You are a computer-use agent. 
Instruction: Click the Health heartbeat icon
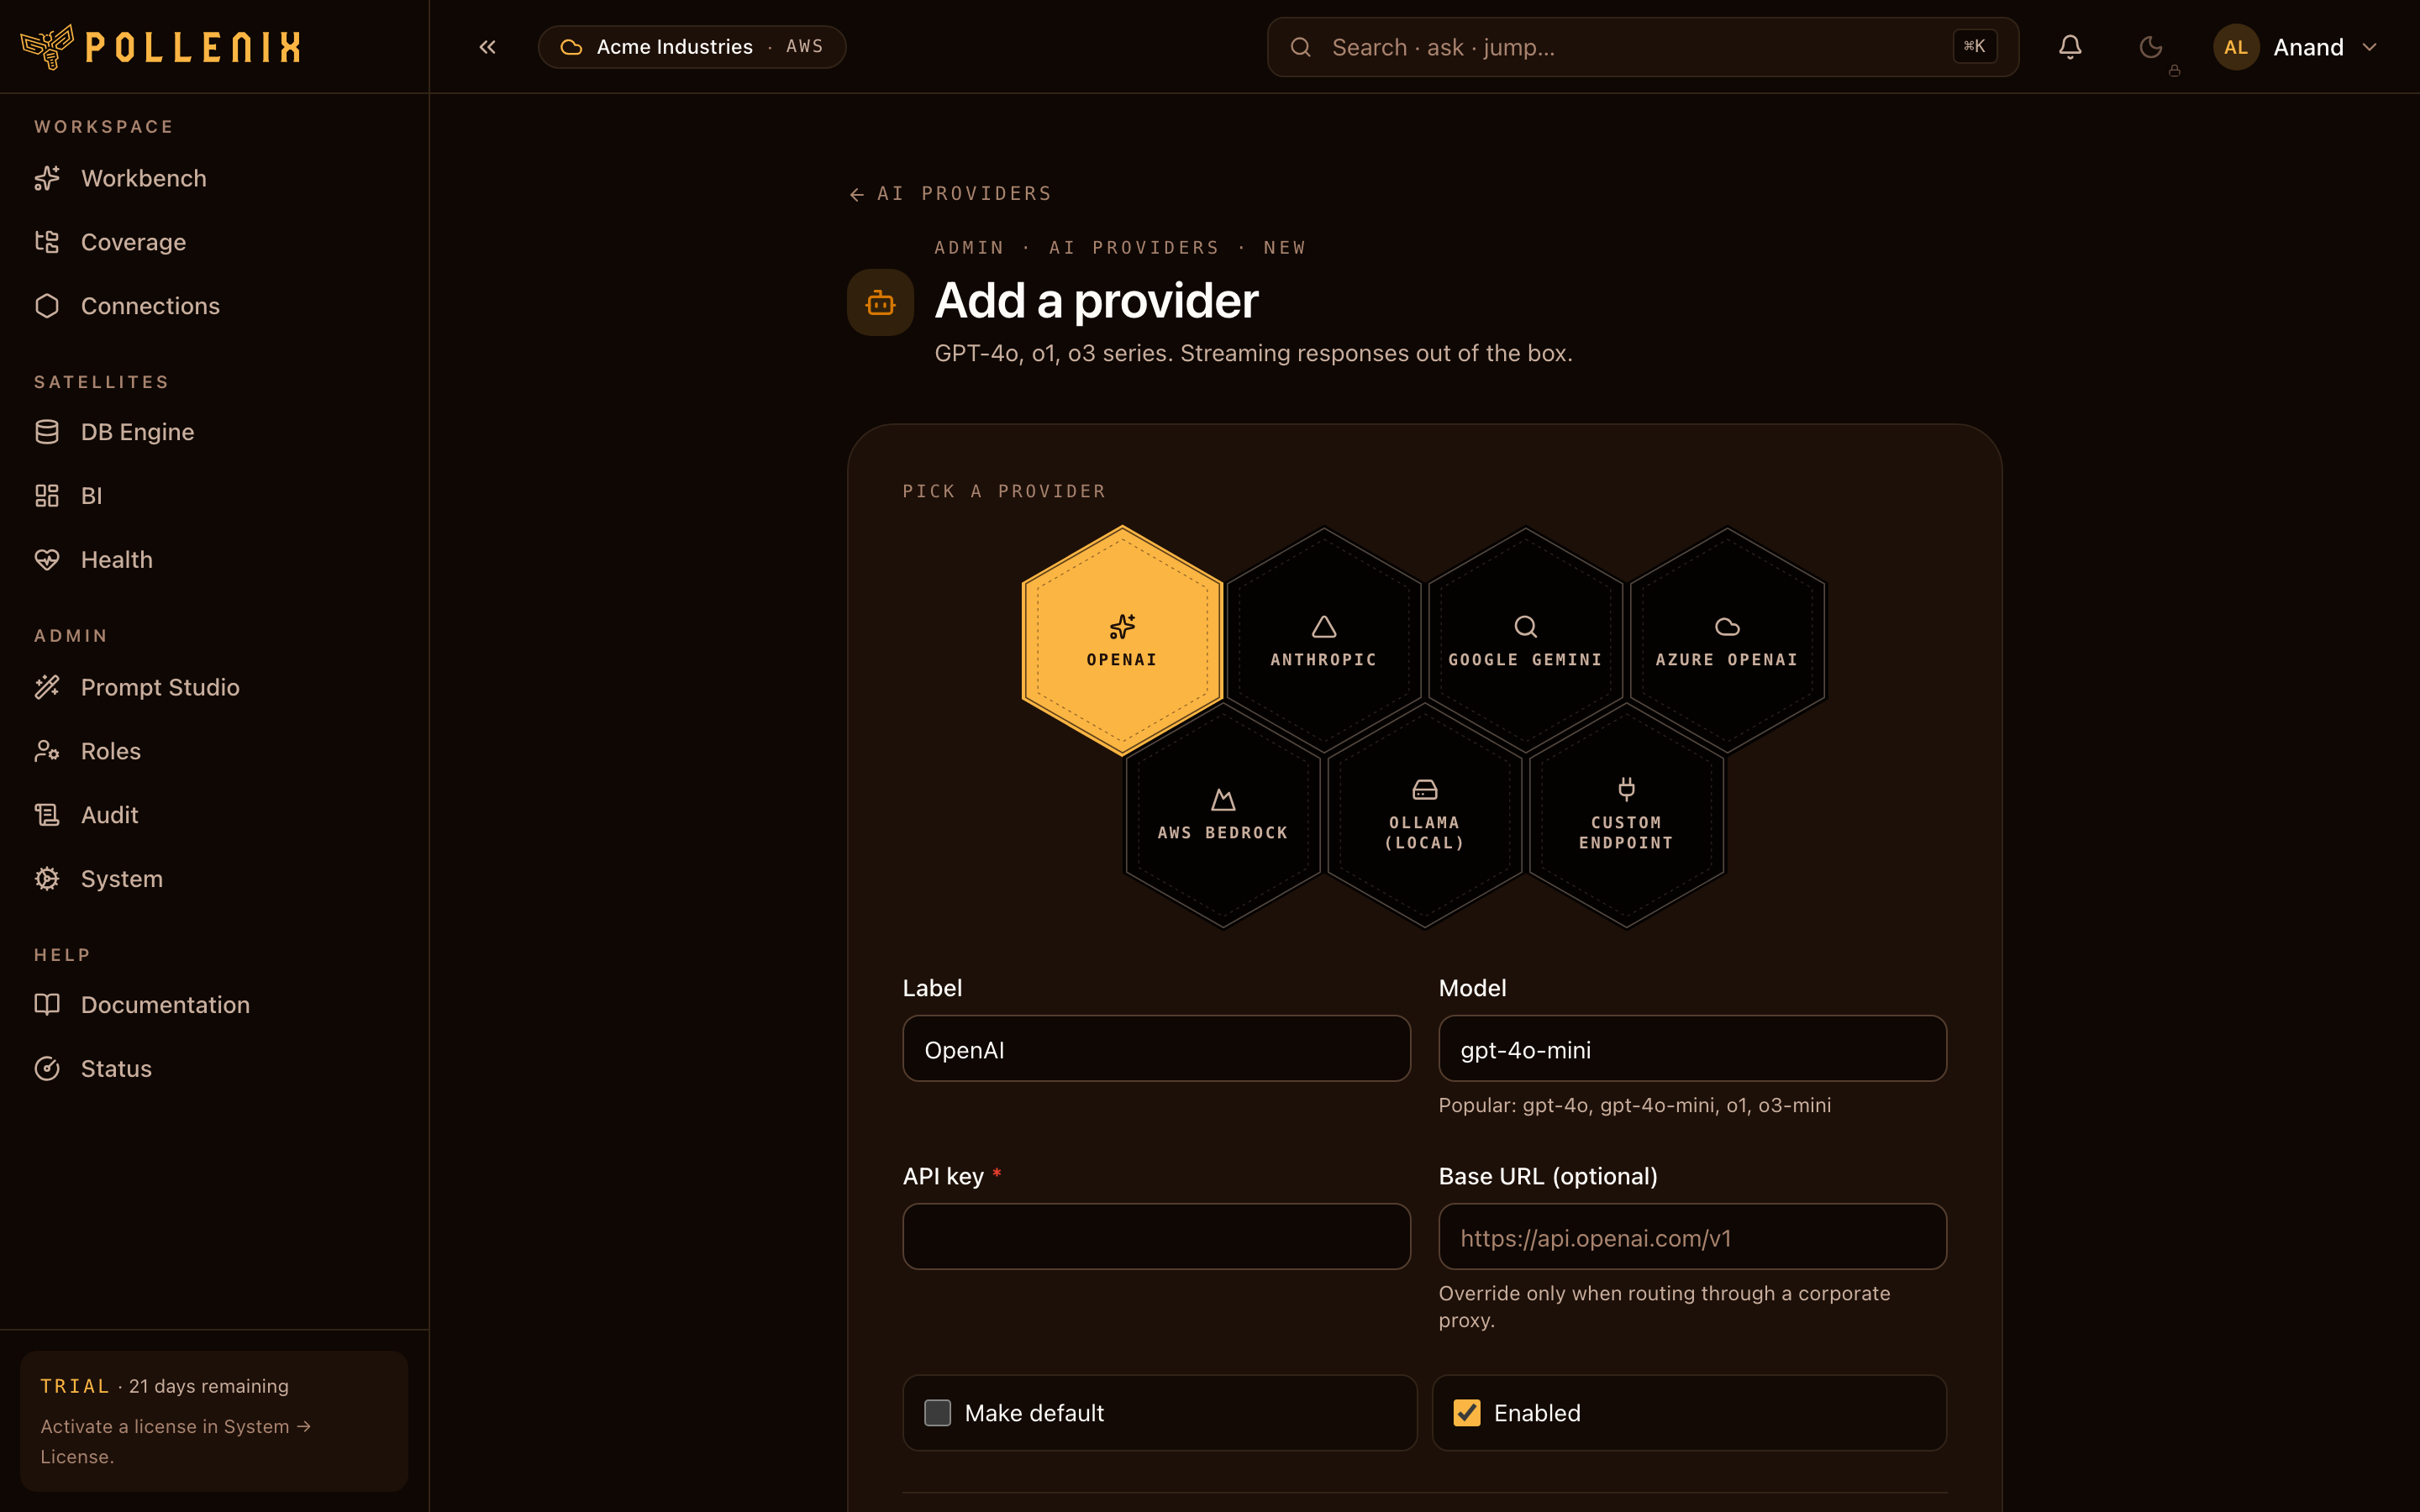tap(47, 559)
